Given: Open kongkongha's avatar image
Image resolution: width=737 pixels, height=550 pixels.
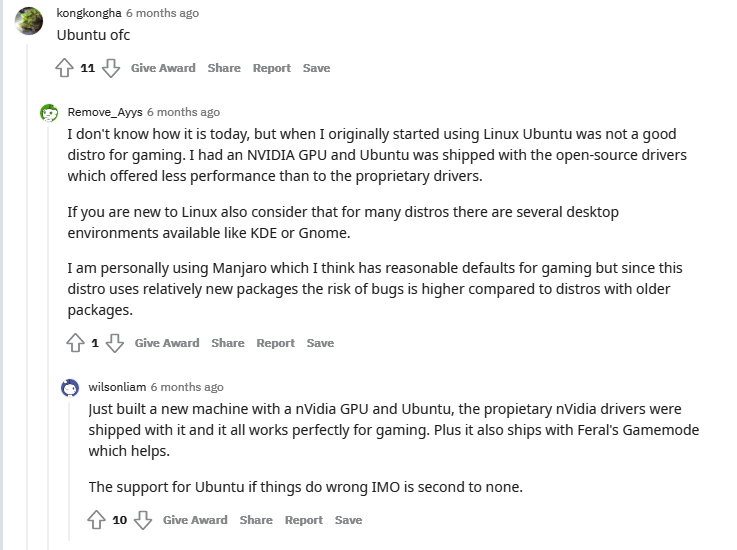Looking at the screenshot, I should pyautogui.click(x=30, y=19).
